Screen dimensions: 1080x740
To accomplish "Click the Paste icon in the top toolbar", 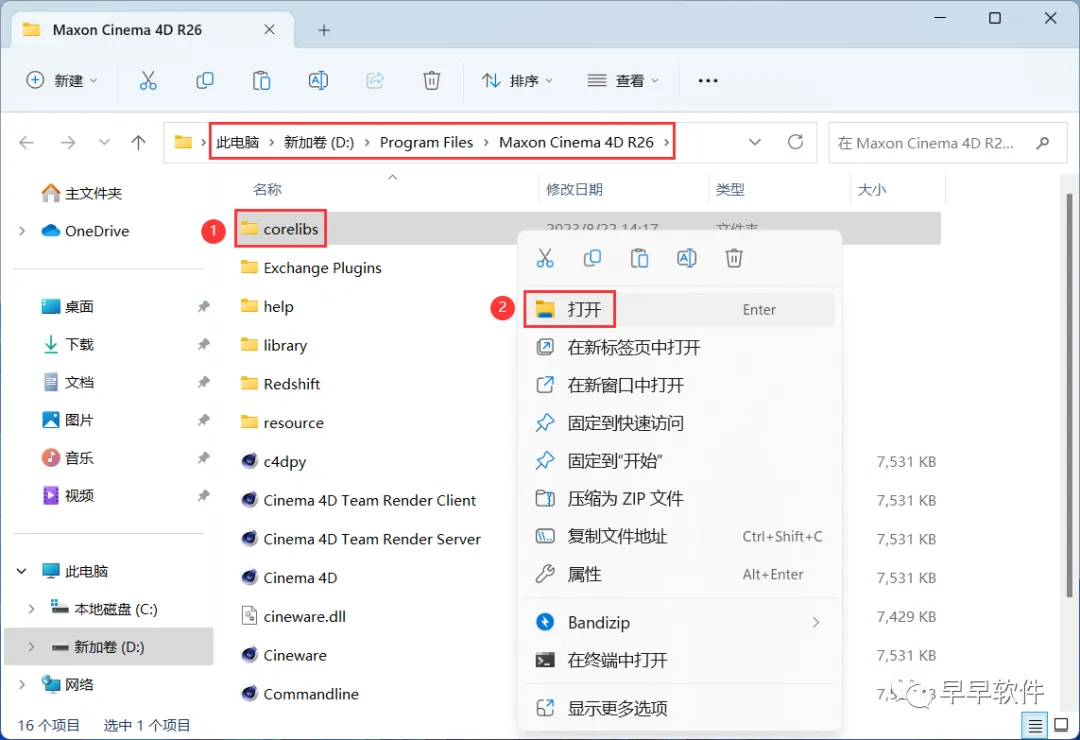I will pos(261,81).
